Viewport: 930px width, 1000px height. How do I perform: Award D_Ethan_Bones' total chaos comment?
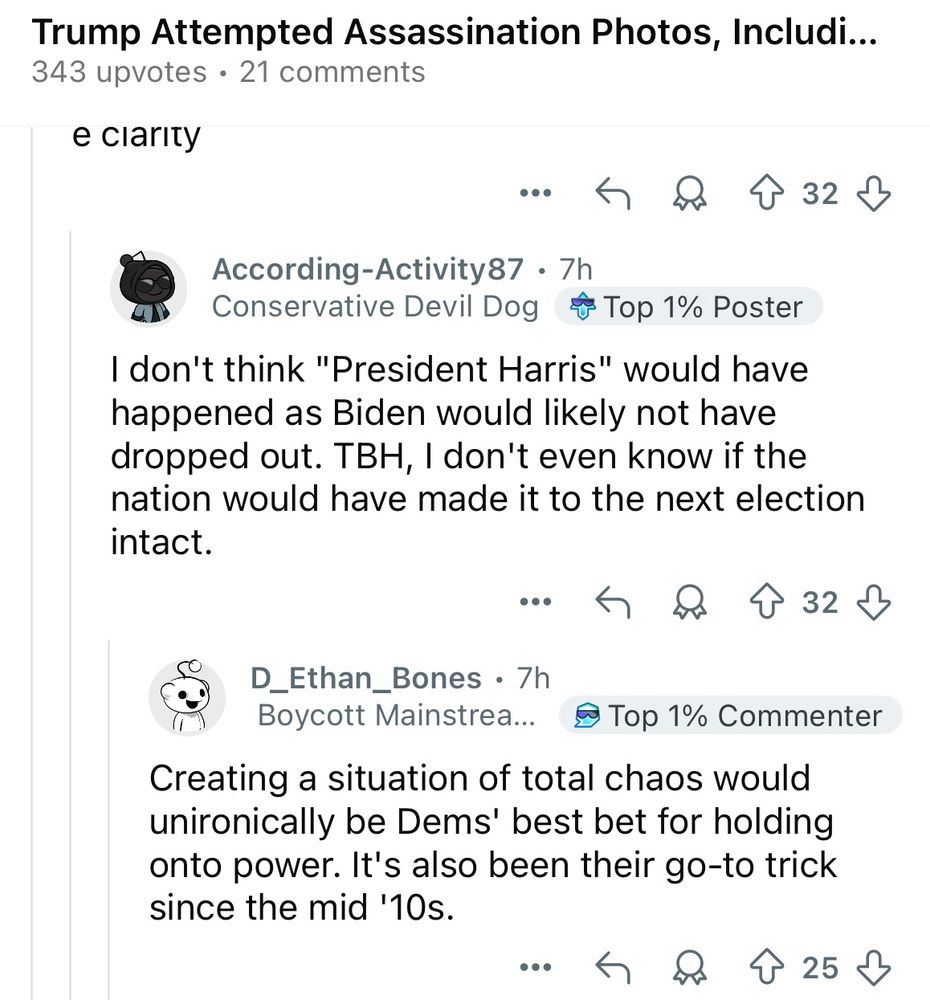pos(690,967)
